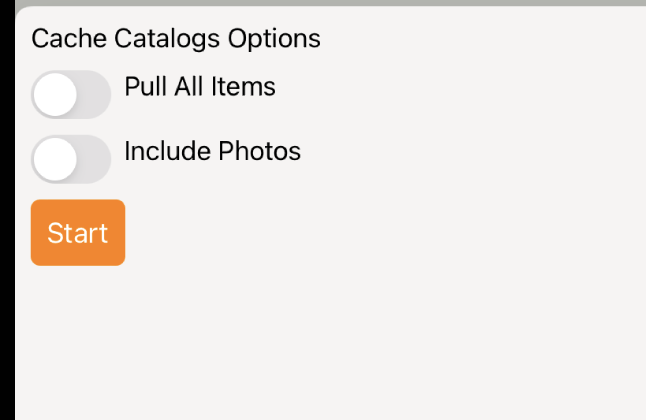Image resolution: width=646 pixels, height=420 pixels.
Task: Click the Cache Catalogs Options heading
Action: 176,39
